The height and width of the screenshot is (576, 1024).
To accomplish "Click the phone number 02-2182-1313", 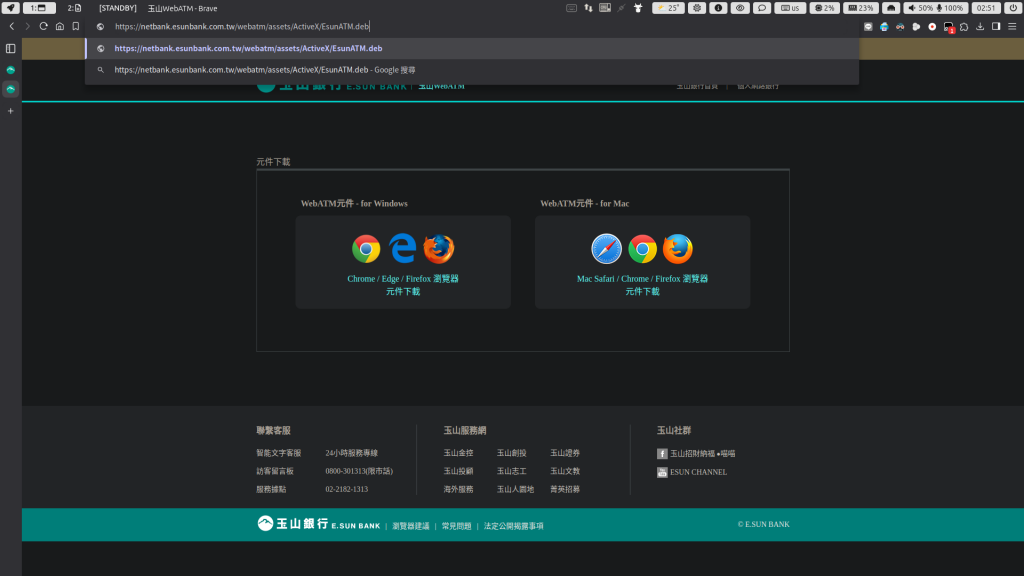I will 347,489.
